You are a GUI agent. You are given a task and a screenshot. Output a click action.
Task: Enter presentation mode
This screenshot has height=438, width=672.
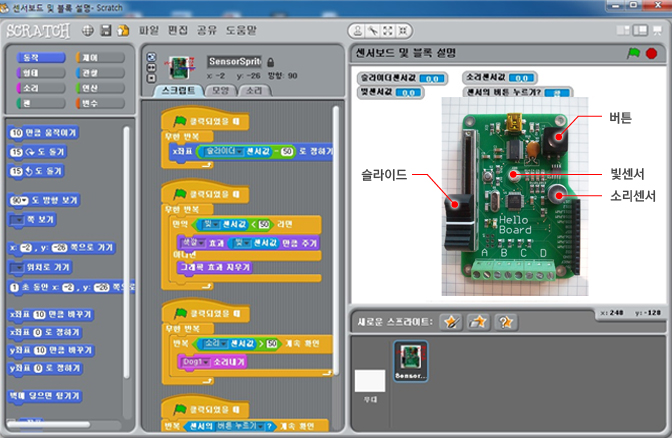click(657, 30)
